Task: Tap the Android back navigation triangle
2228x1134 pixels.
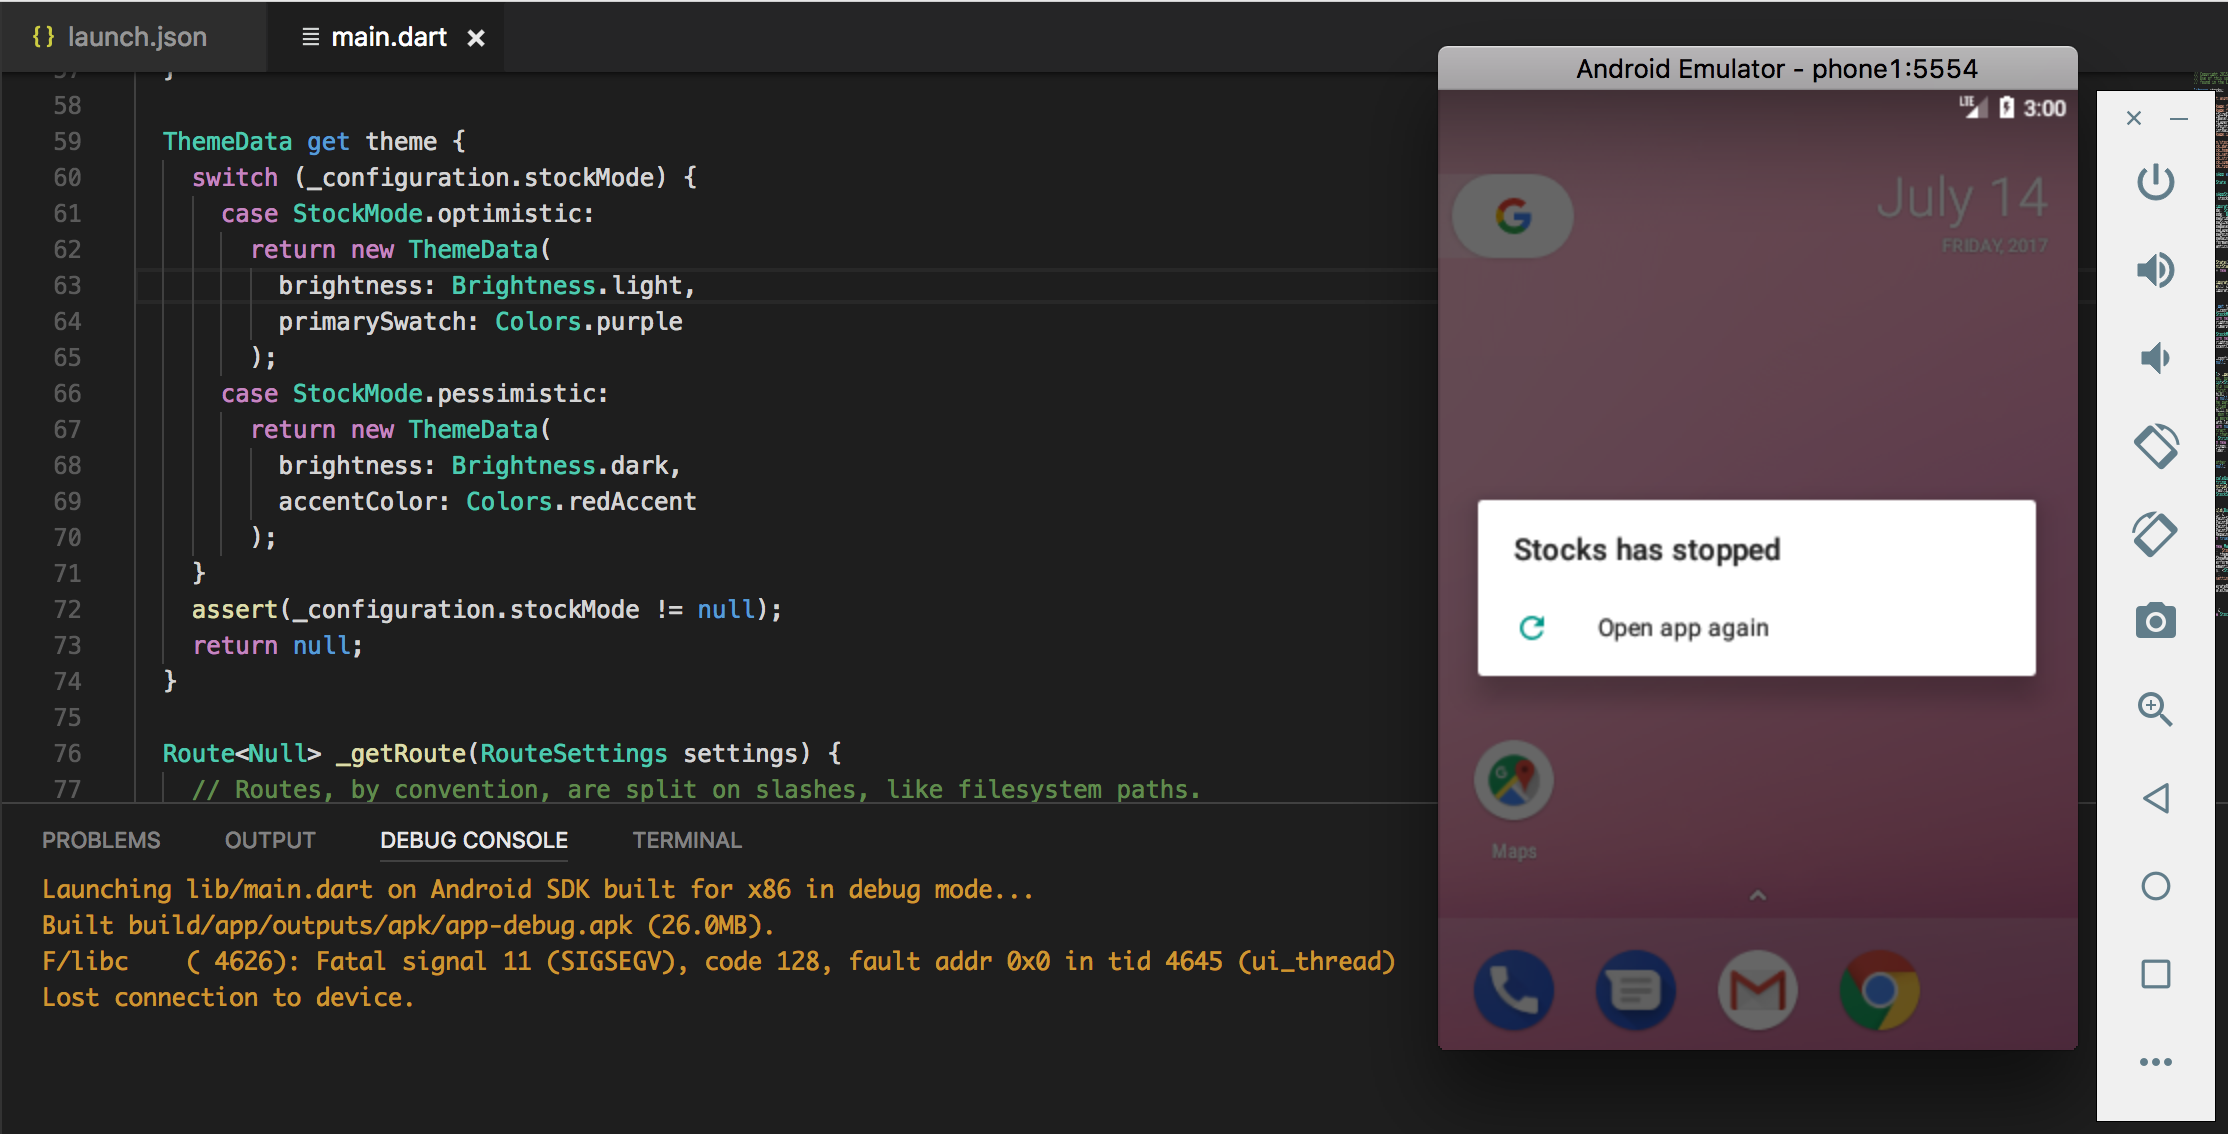Action: click(x=2156, y=797)
